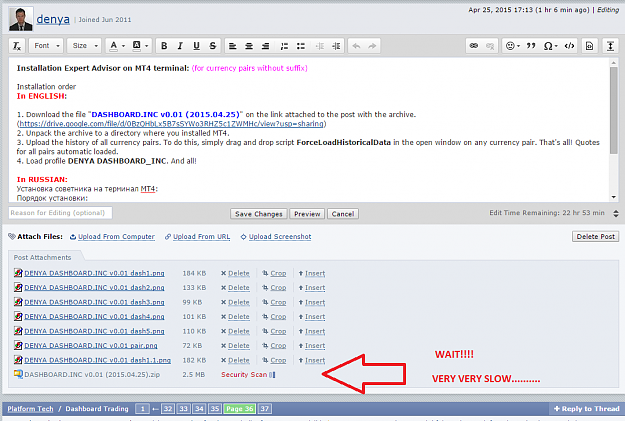Undo the last edit
The width and height of the screenshot is (625, 421).
click(x=356, y=46)
